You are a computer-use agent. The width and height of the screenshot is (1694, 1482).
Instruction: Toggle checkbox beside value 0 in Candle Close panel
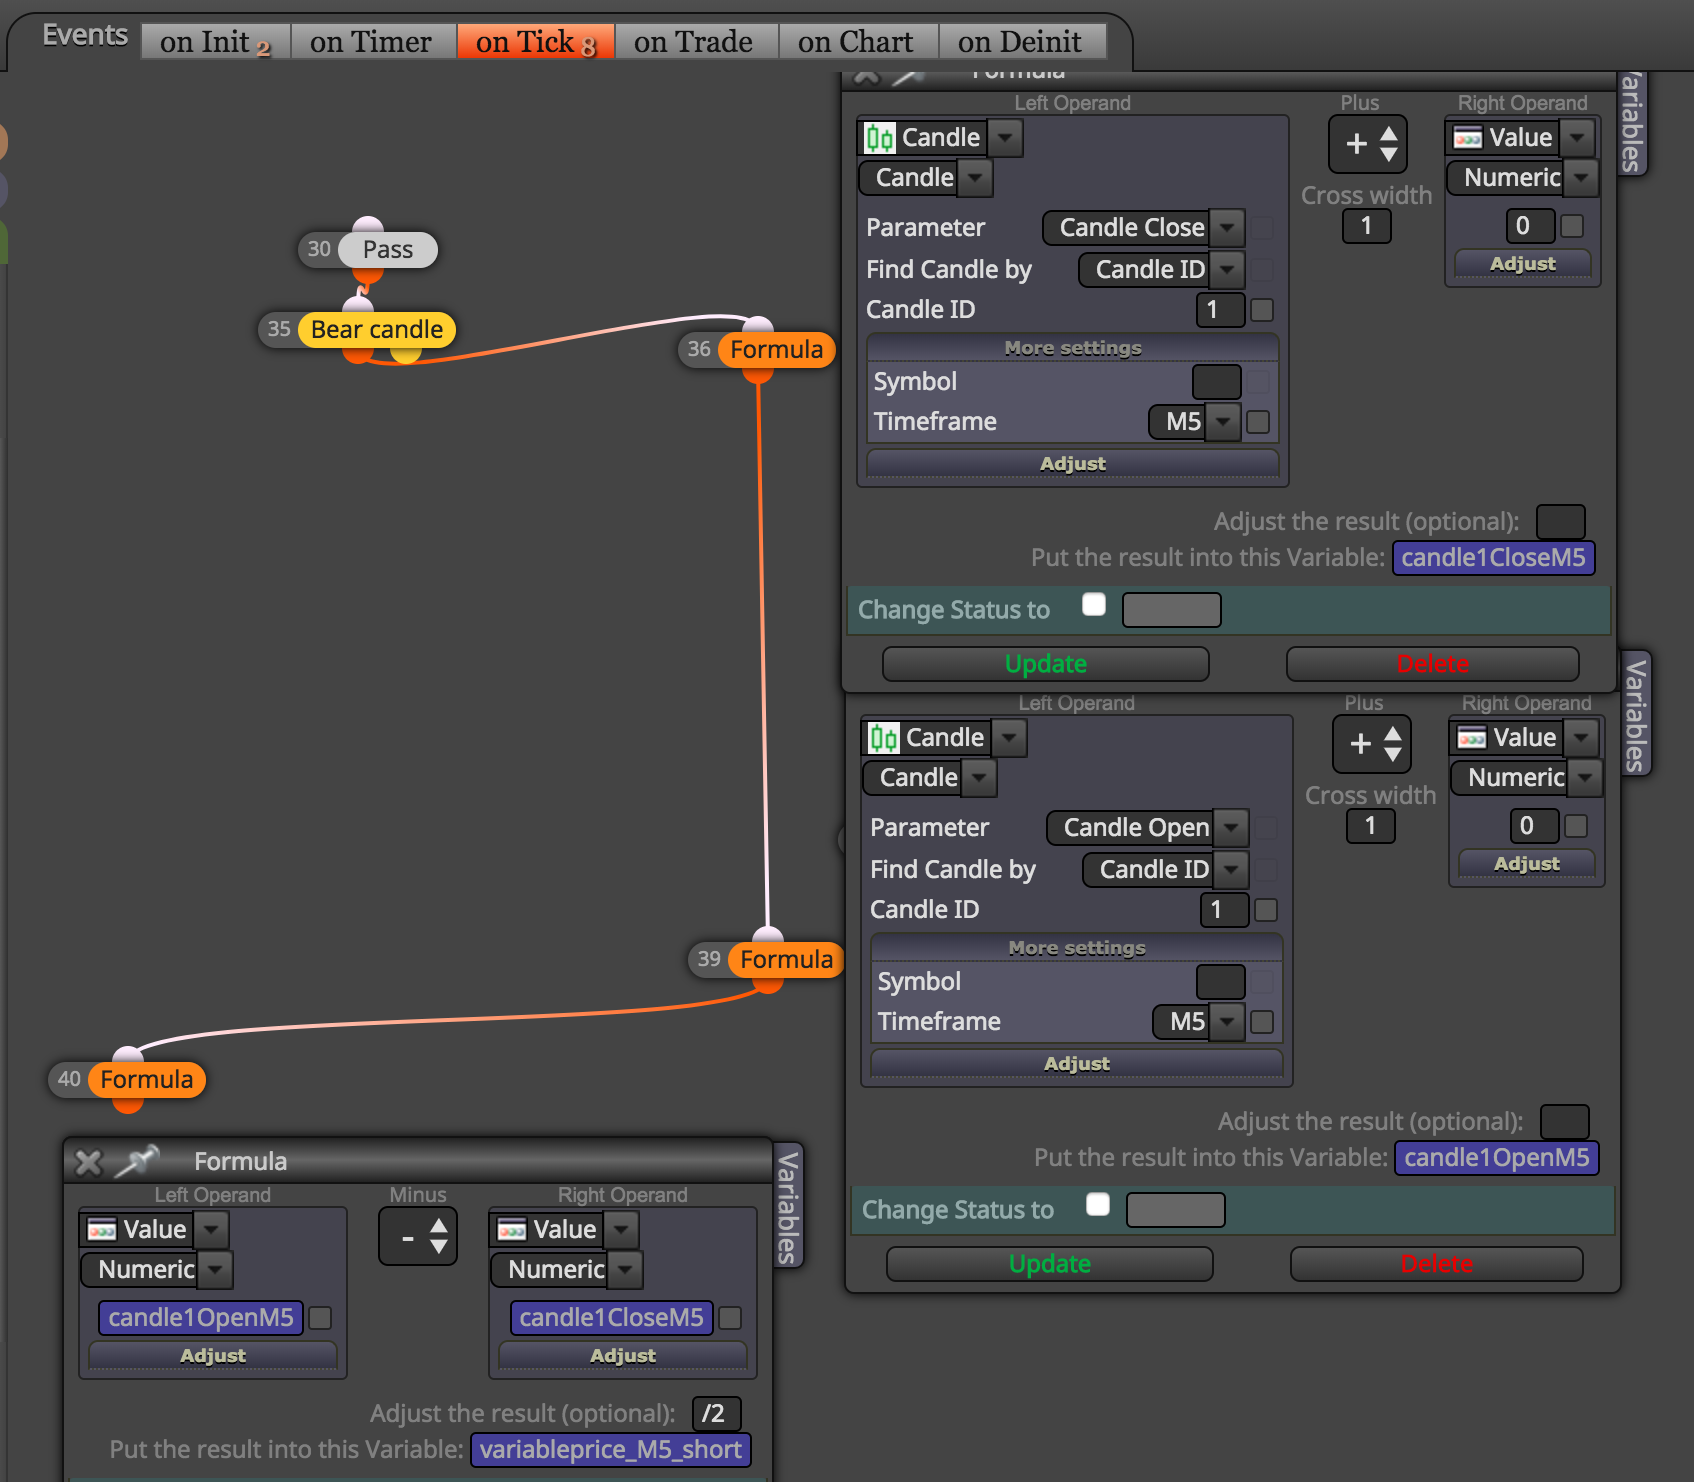(1572, 226)
